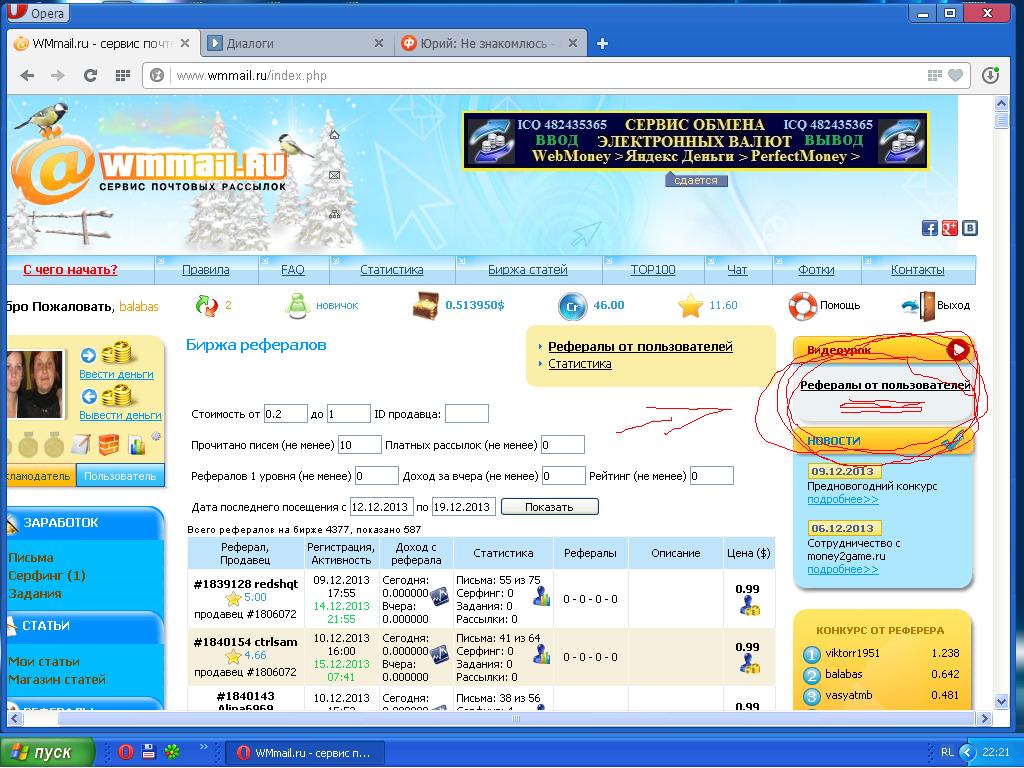
Task: Click the lifebuoy Помощь icon
Action: (x=803, y=306)
